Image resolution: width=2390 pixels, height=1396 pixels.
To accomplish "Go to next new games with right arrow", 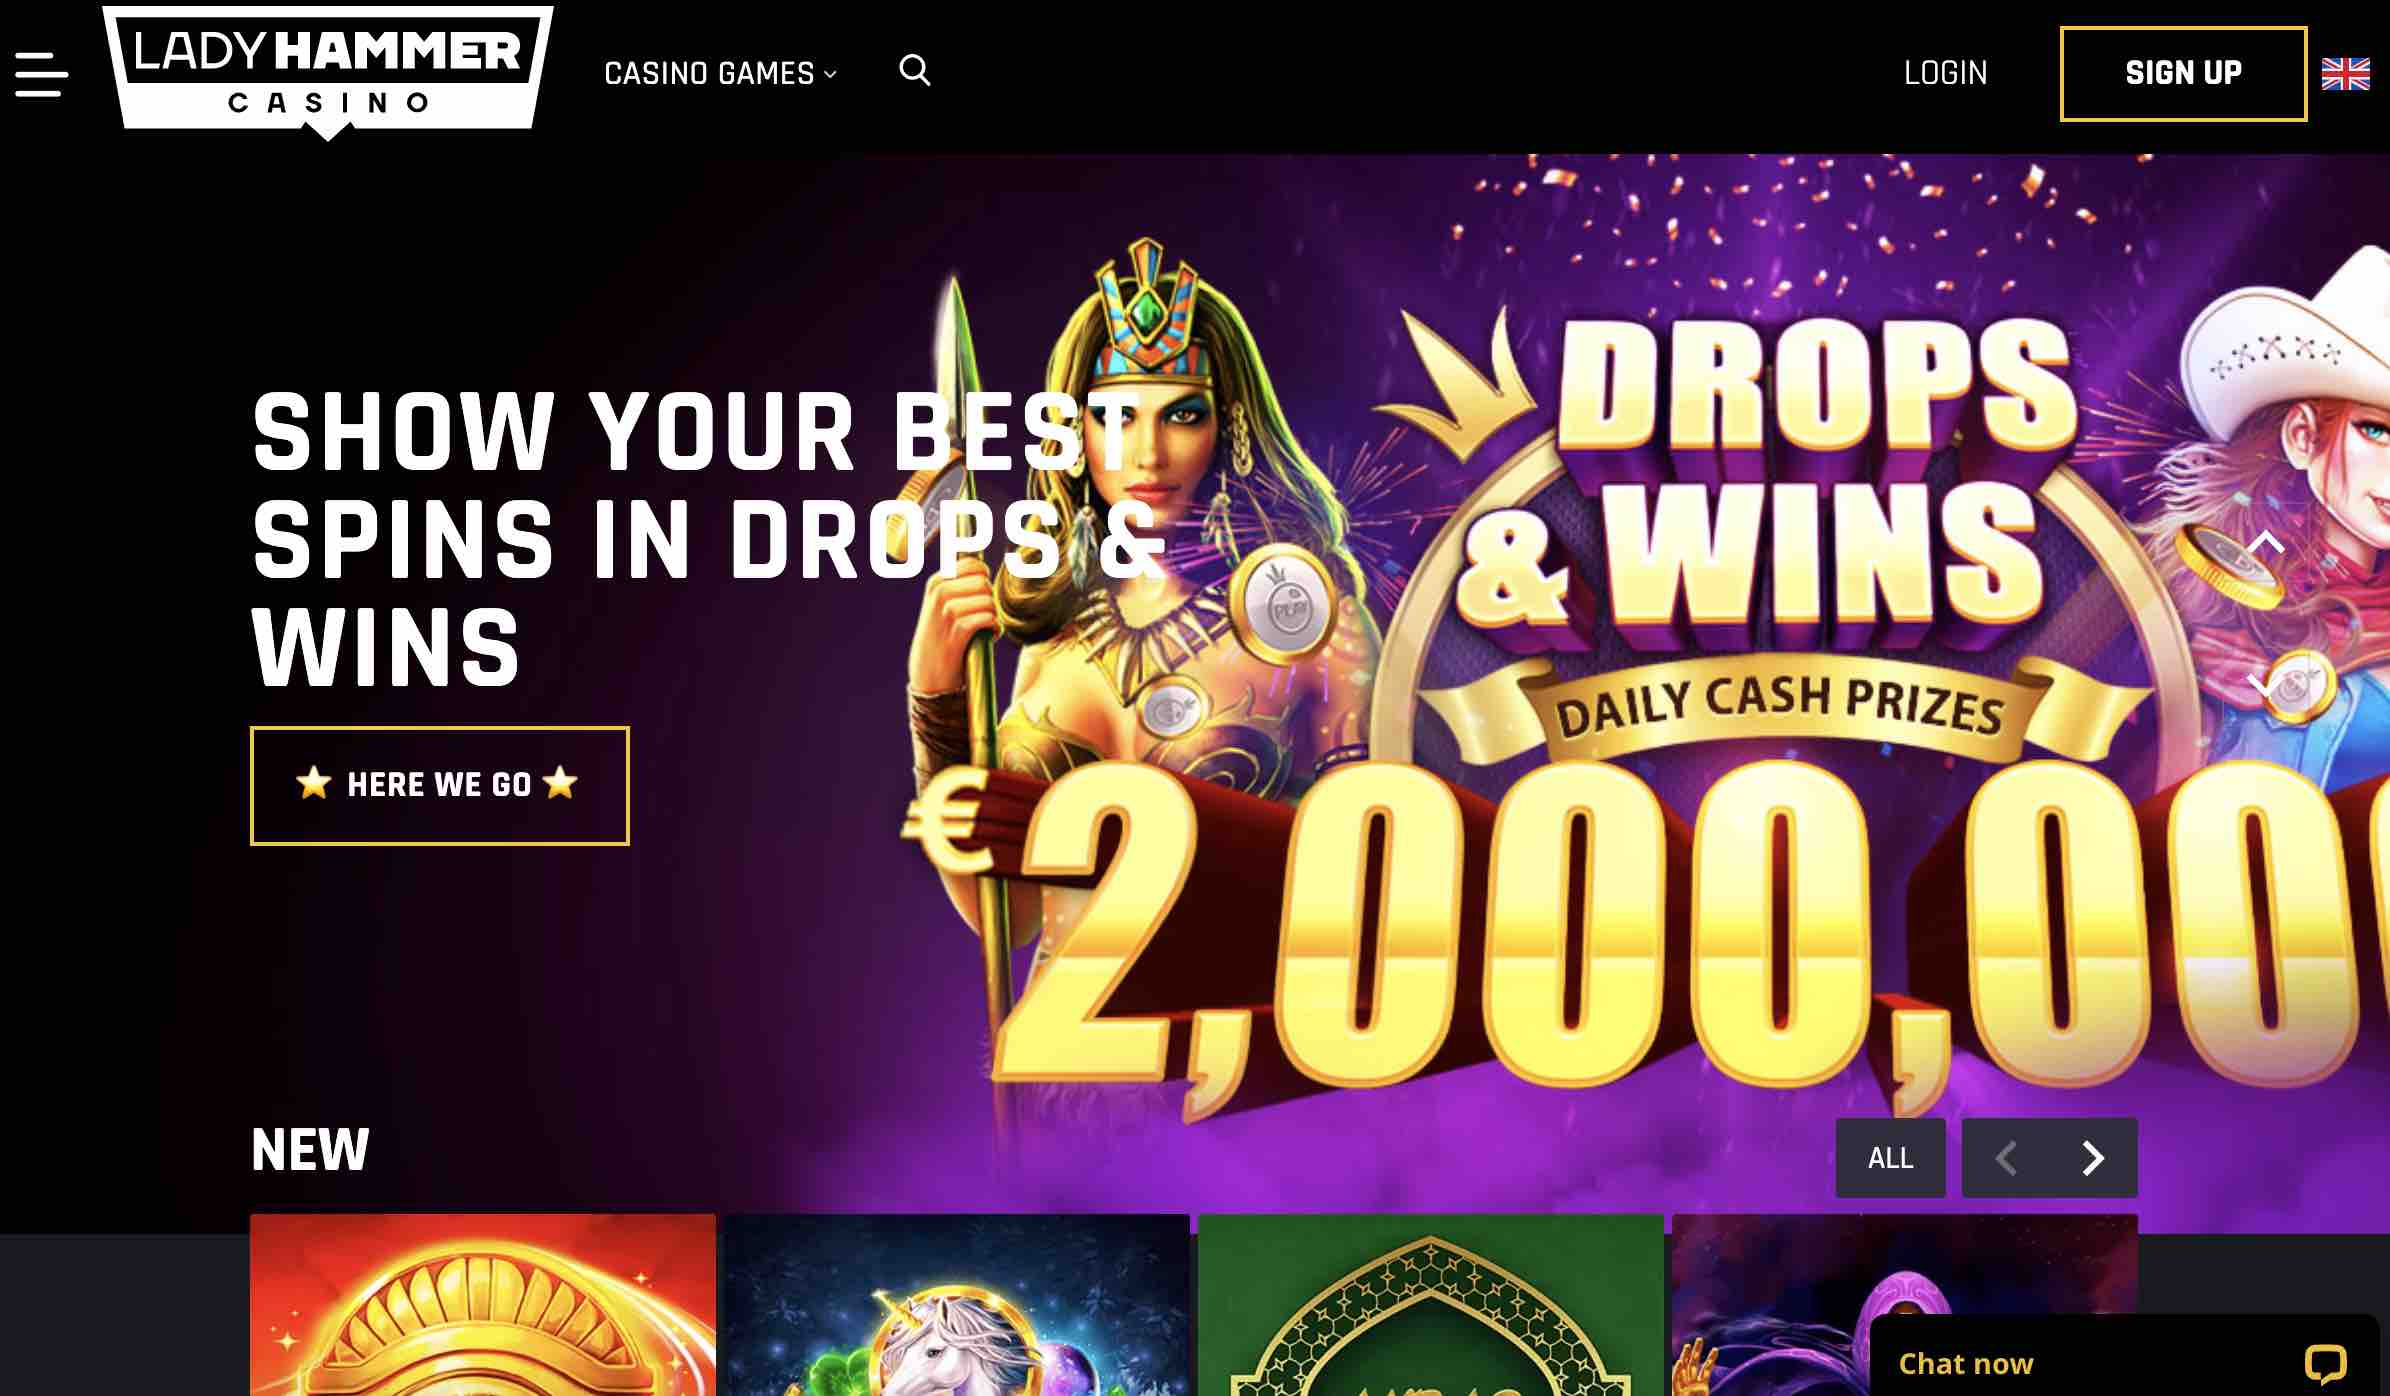I will pyautogui.click(x=2093, y=1158).
